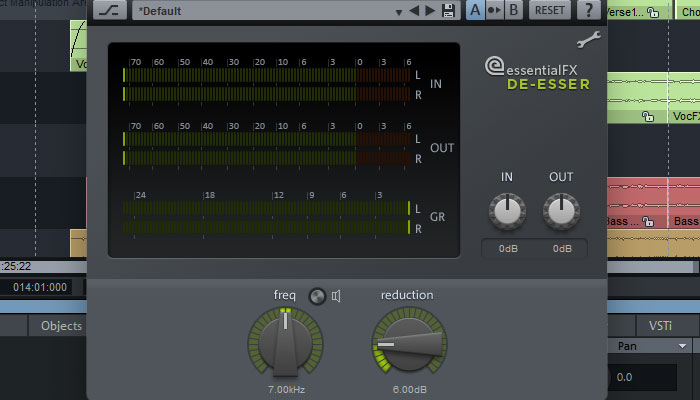Toggle the speaker solo listen icon

[336, 296]
